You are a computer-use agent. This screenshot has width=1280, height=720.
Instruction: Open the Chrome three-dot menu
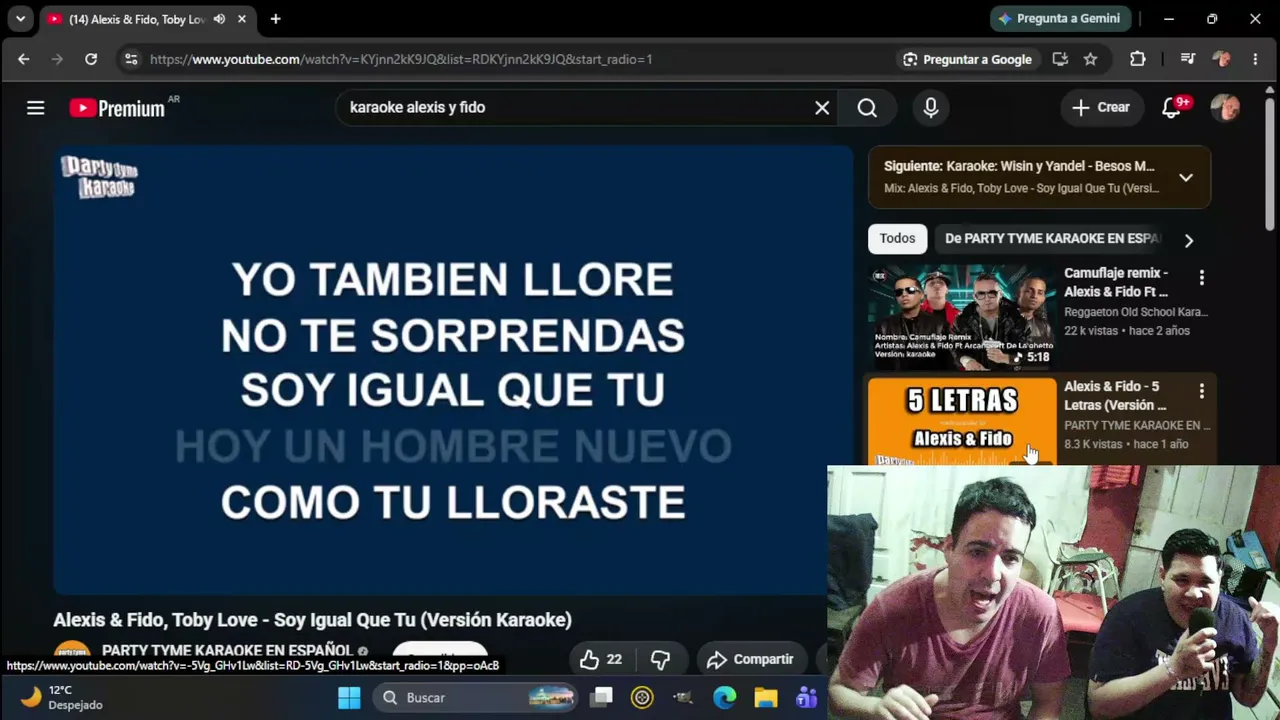pyautogui.click(x=1255, y=59)
